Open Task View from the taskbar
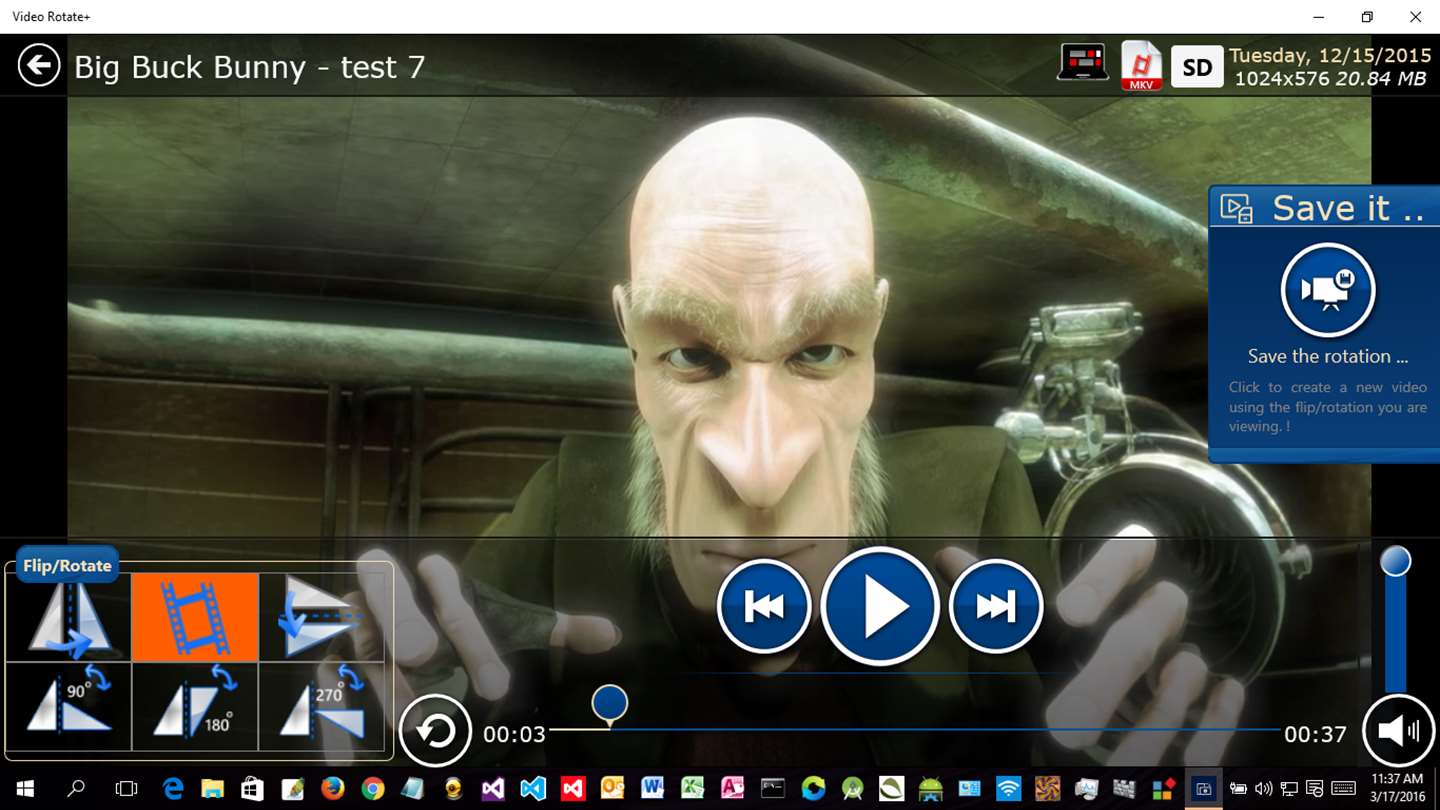1440x810 pixels. click(126, 789)
